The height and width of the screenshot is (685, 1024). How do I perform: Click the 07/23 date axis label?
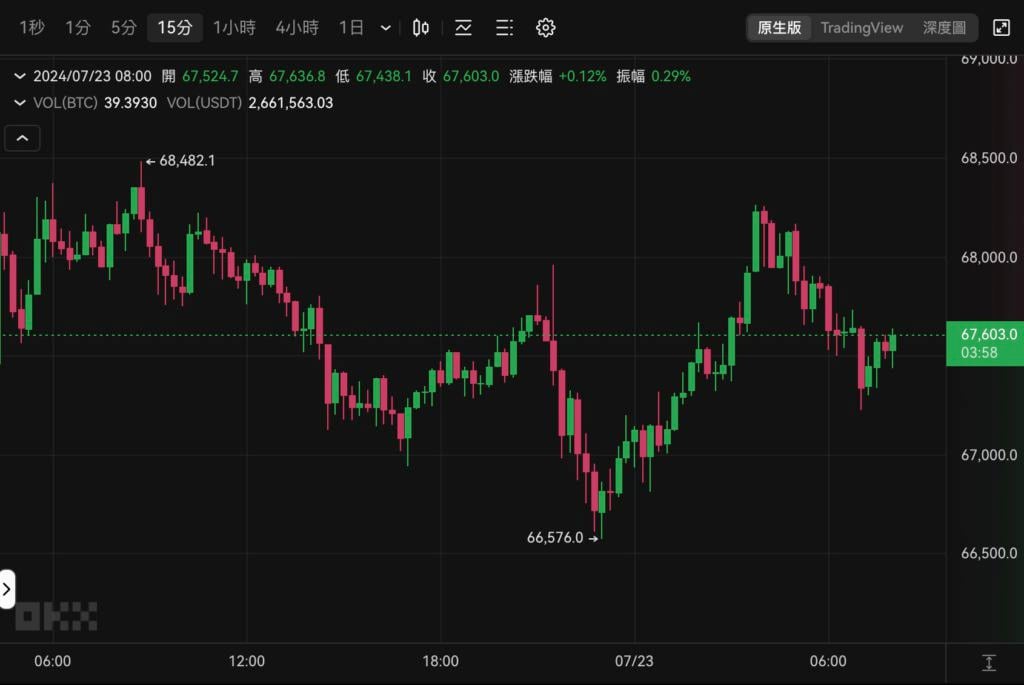tap(634, 661)
